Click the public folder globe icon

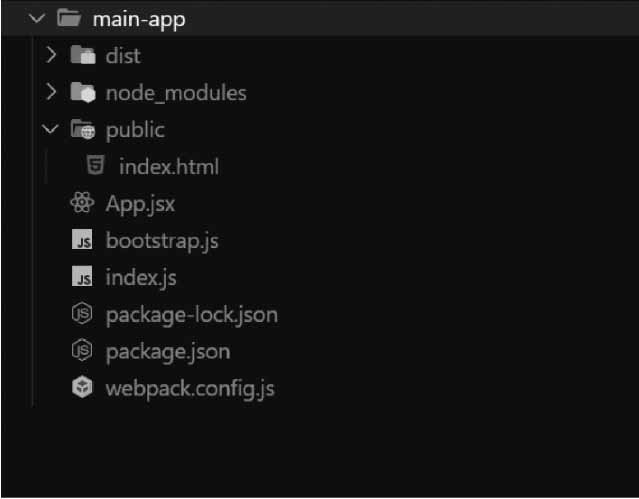click(x=82, y=130)
